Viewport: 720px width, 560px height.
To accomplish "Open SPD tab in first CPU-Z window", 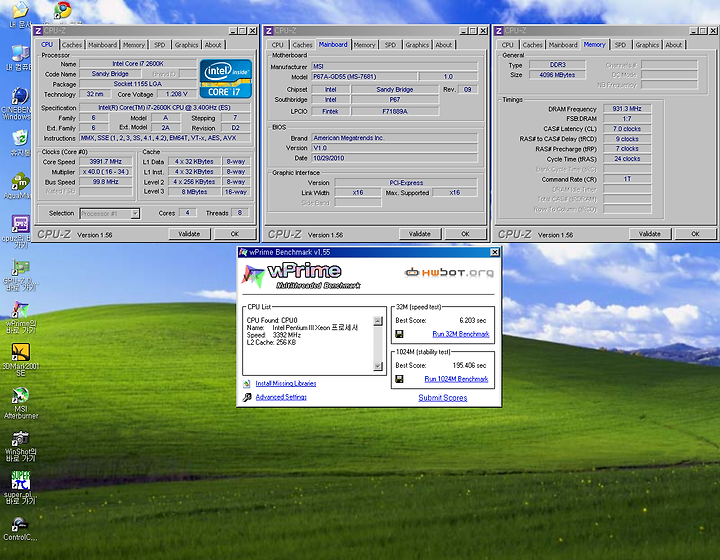I will tap(159, 45).
